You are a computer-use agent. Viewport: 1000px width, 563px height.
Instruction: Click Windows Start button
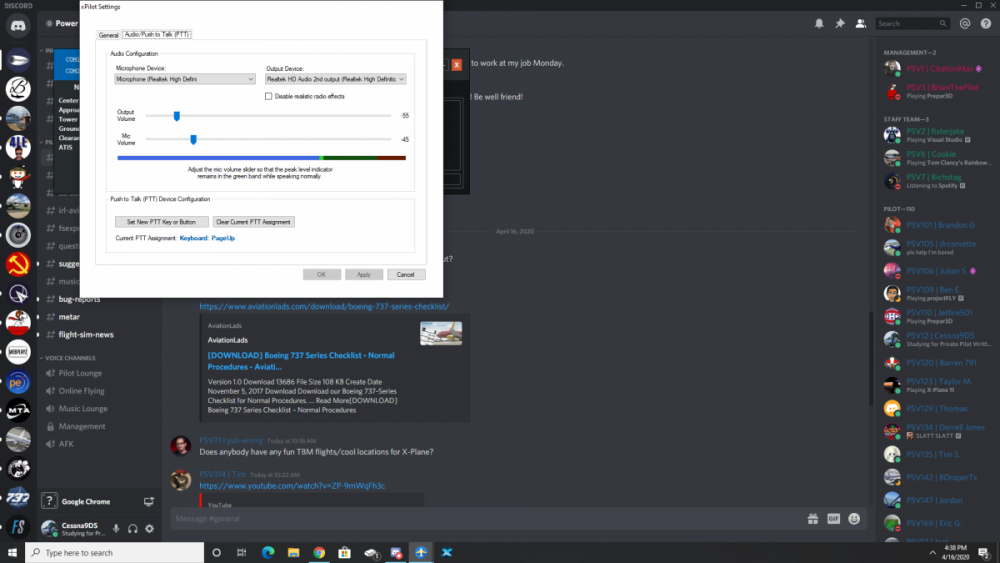12,553
